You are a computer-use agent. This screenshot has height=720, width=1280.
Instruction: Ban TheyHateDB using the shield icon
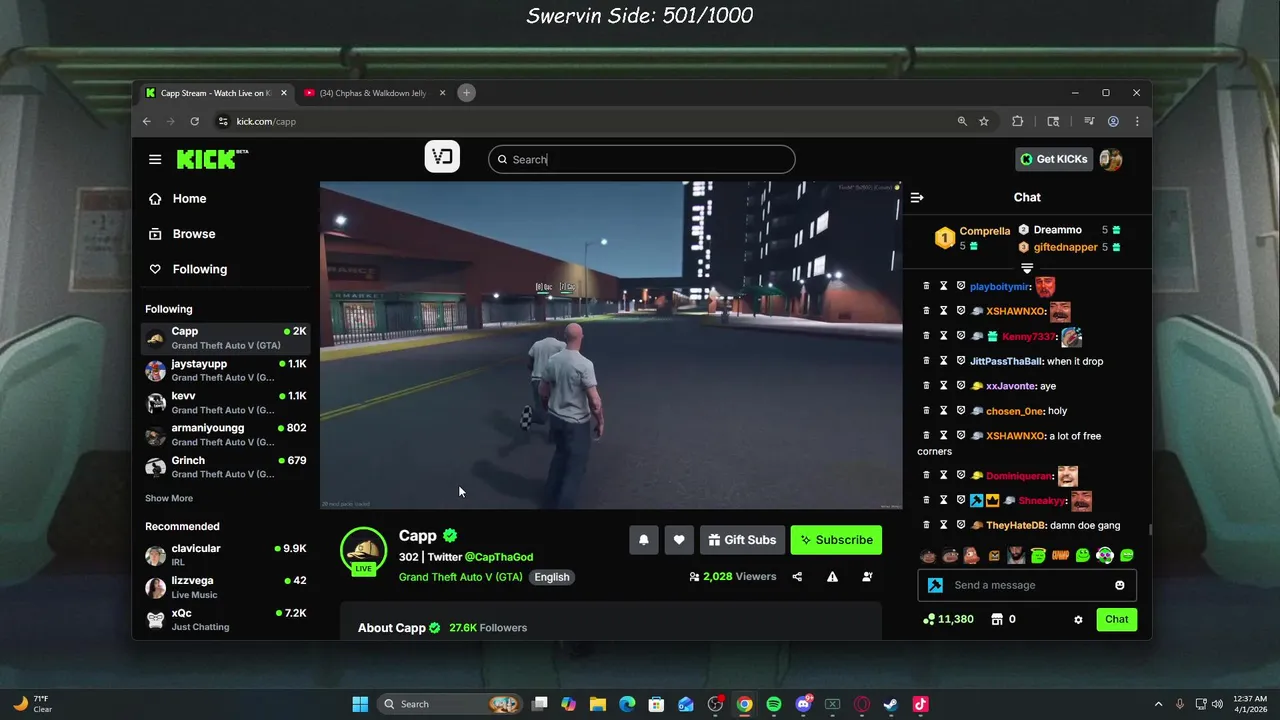[x=961, y=524]
